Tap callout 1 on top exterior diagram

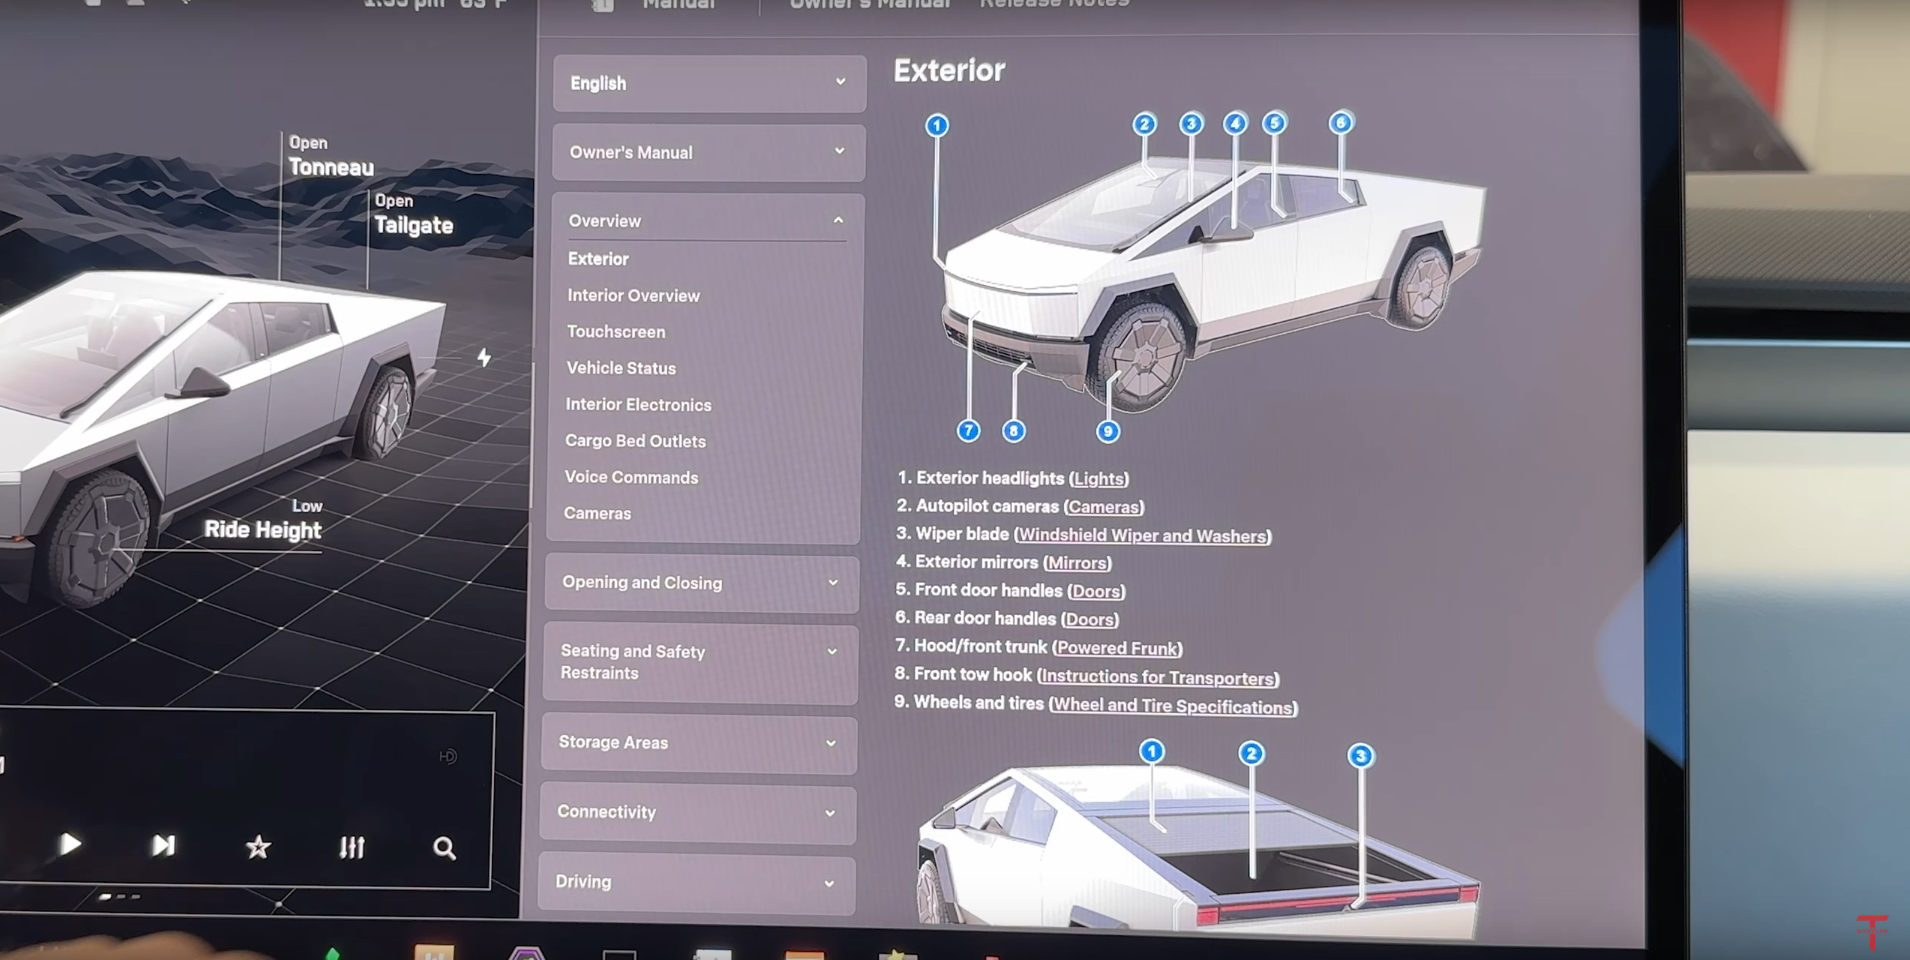[x=937, y=126]
